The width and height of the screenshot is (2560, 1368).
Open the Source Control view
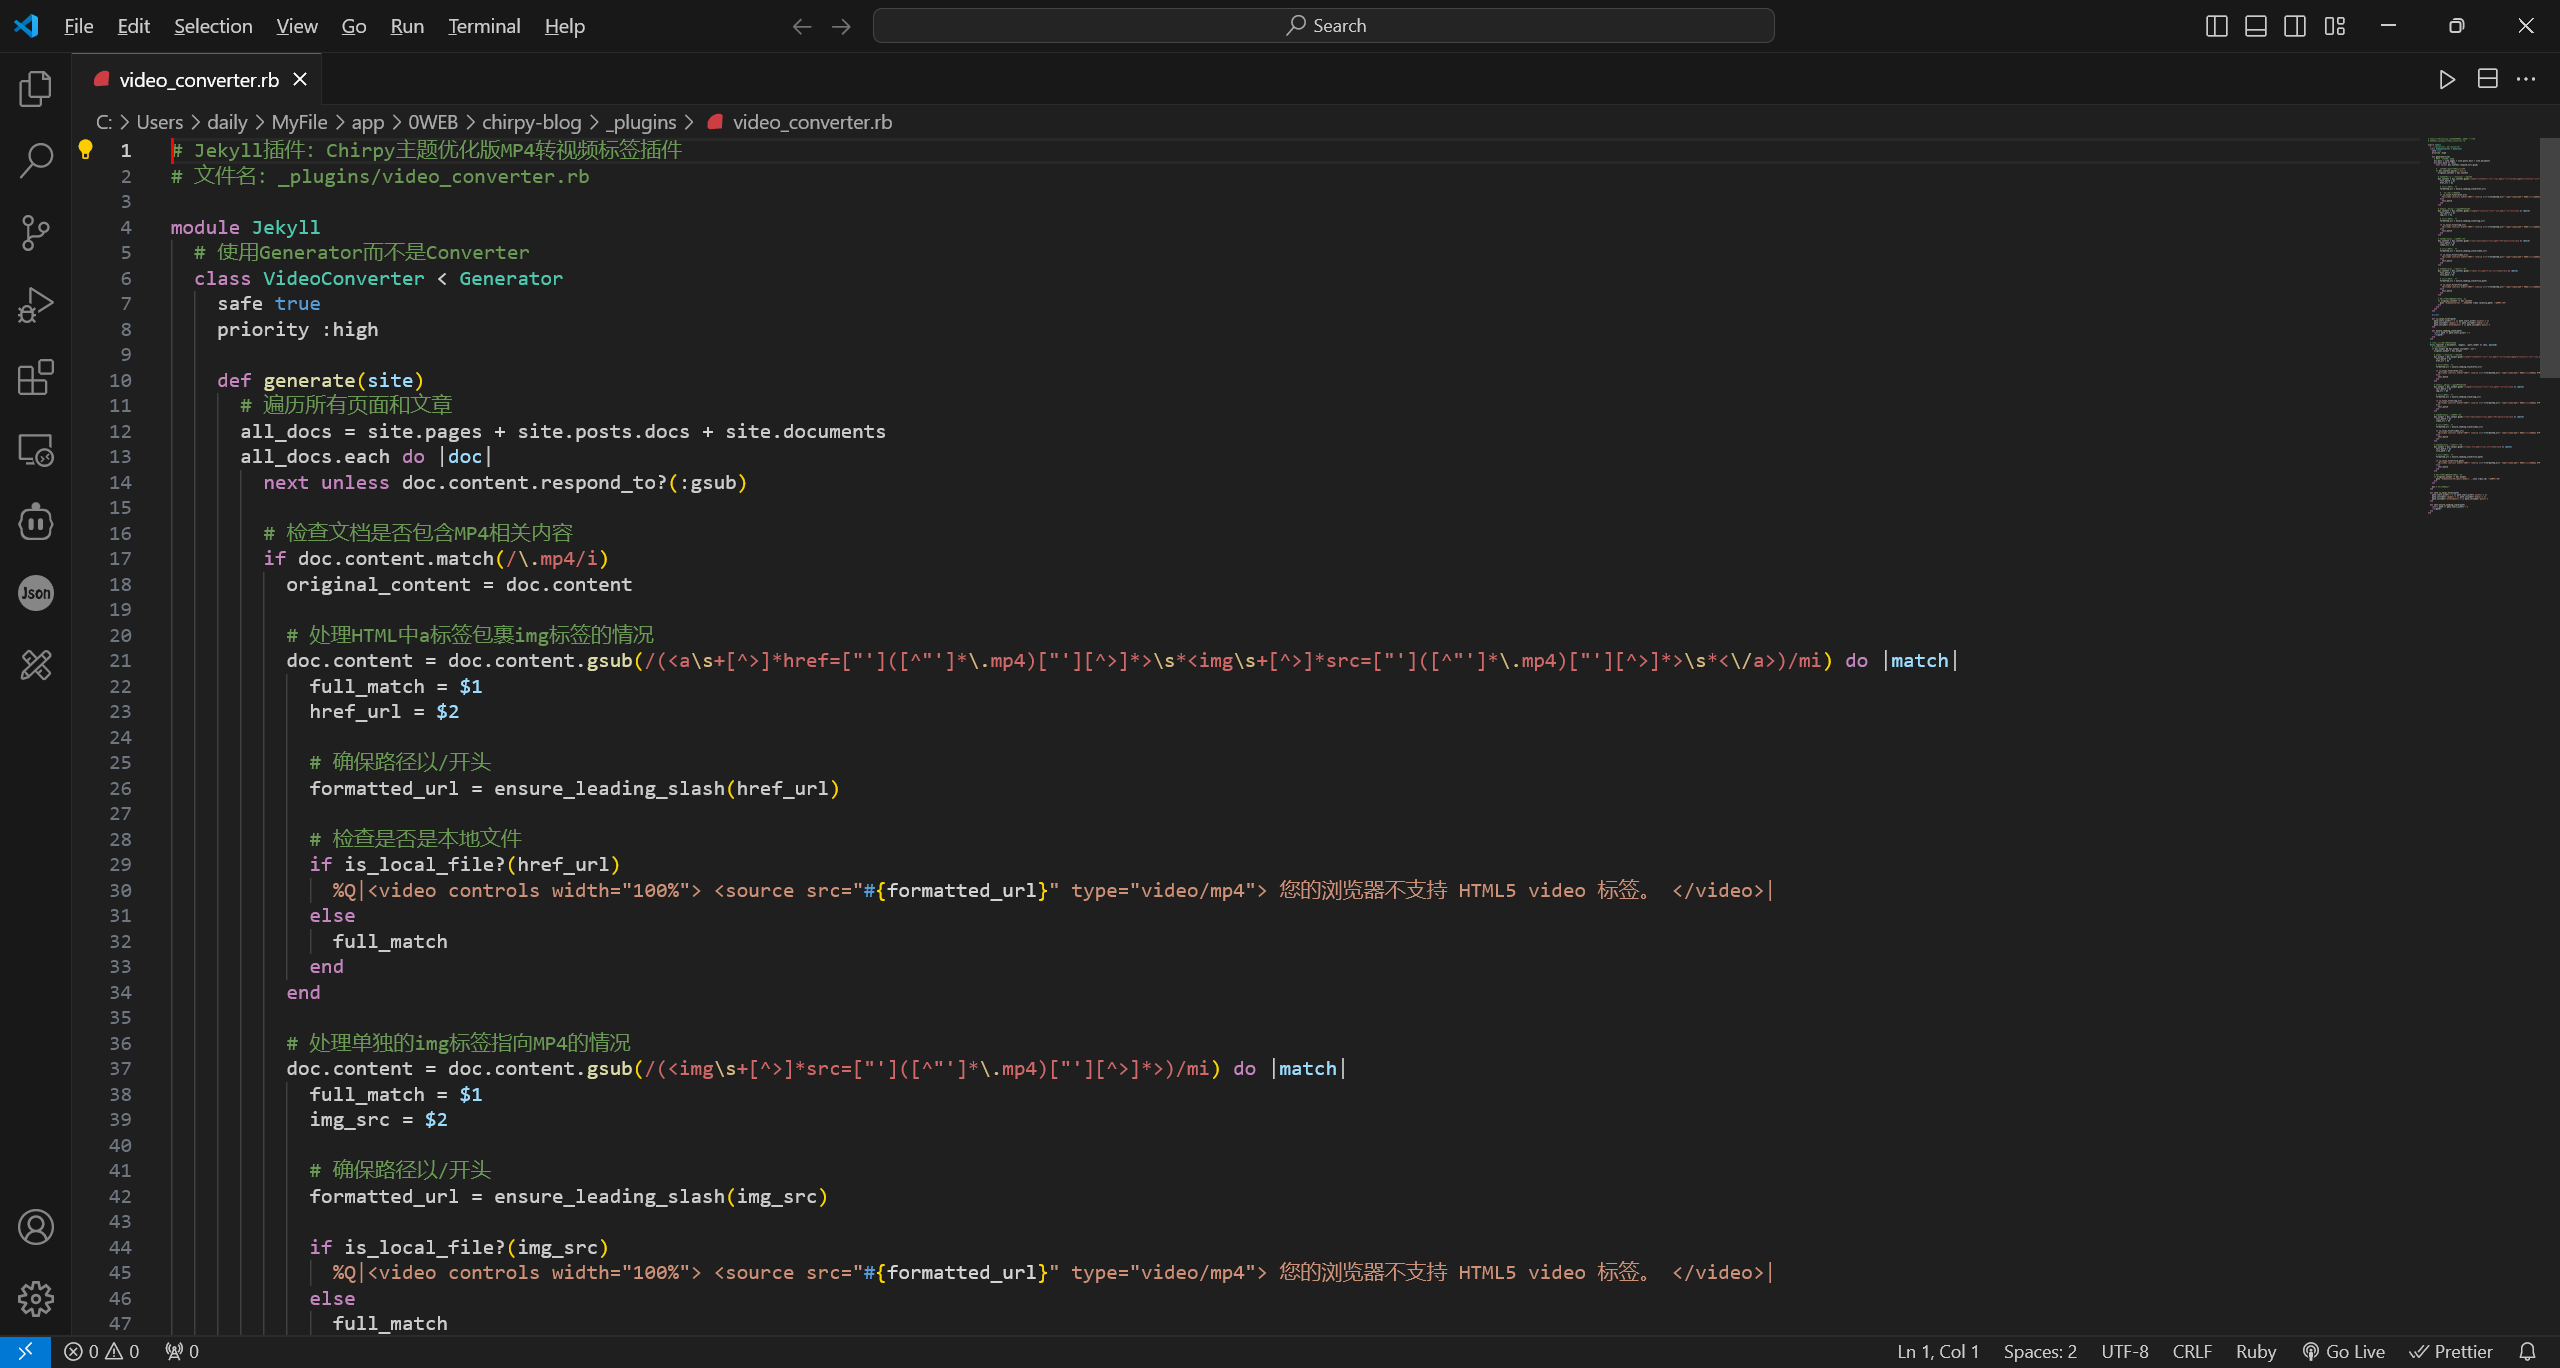coord(36,232)
